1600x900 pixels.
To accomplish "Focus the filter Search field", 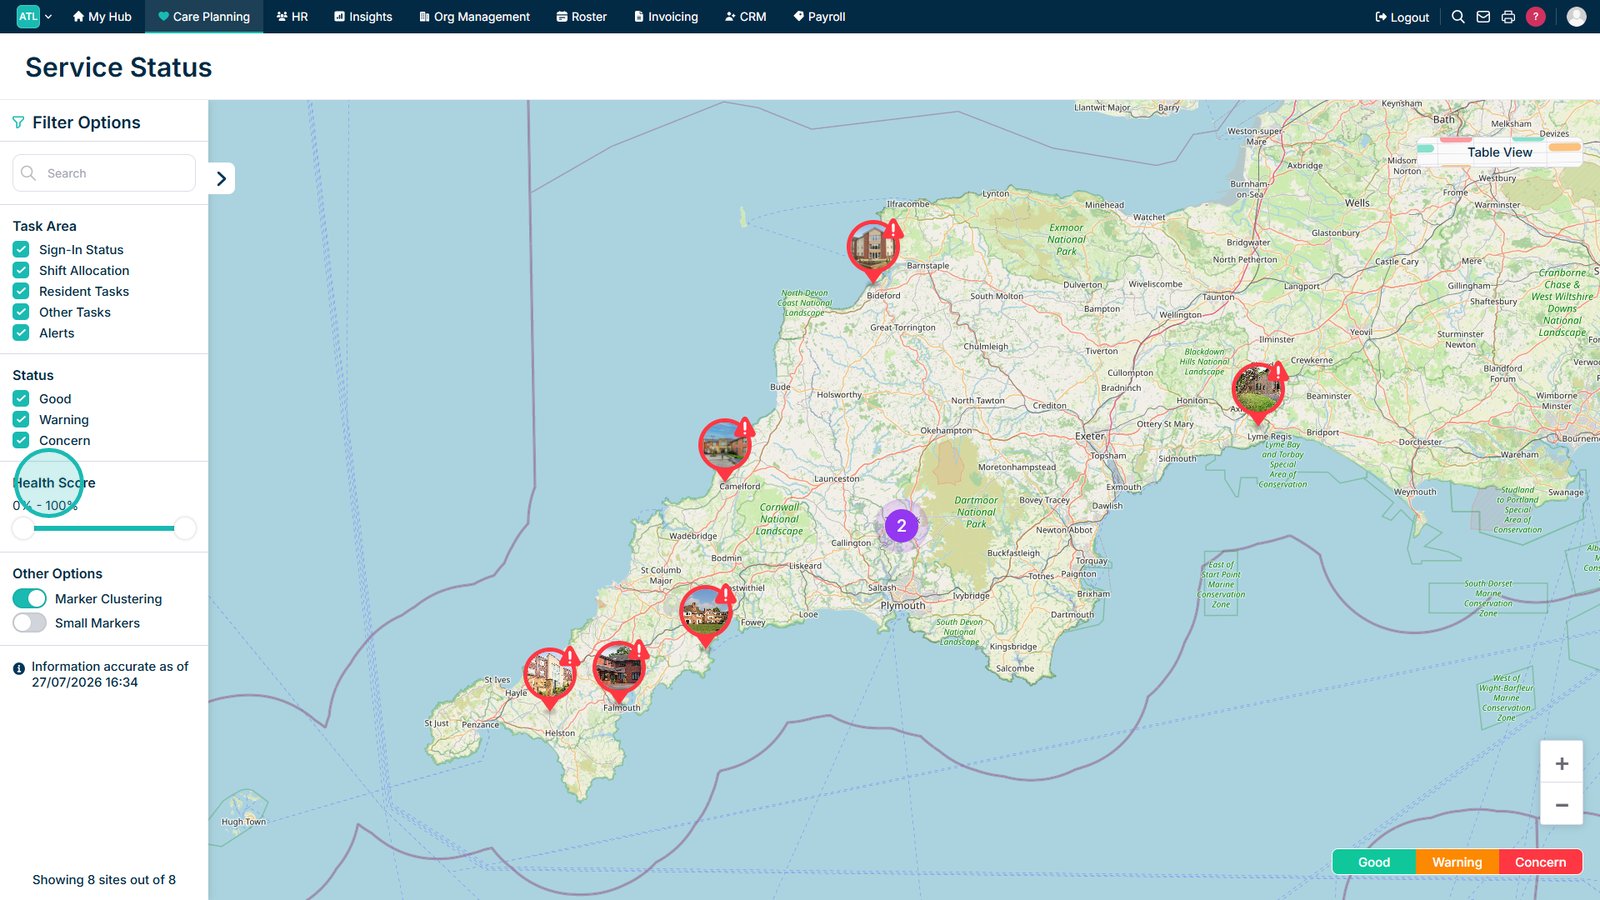I will point(104,173).
